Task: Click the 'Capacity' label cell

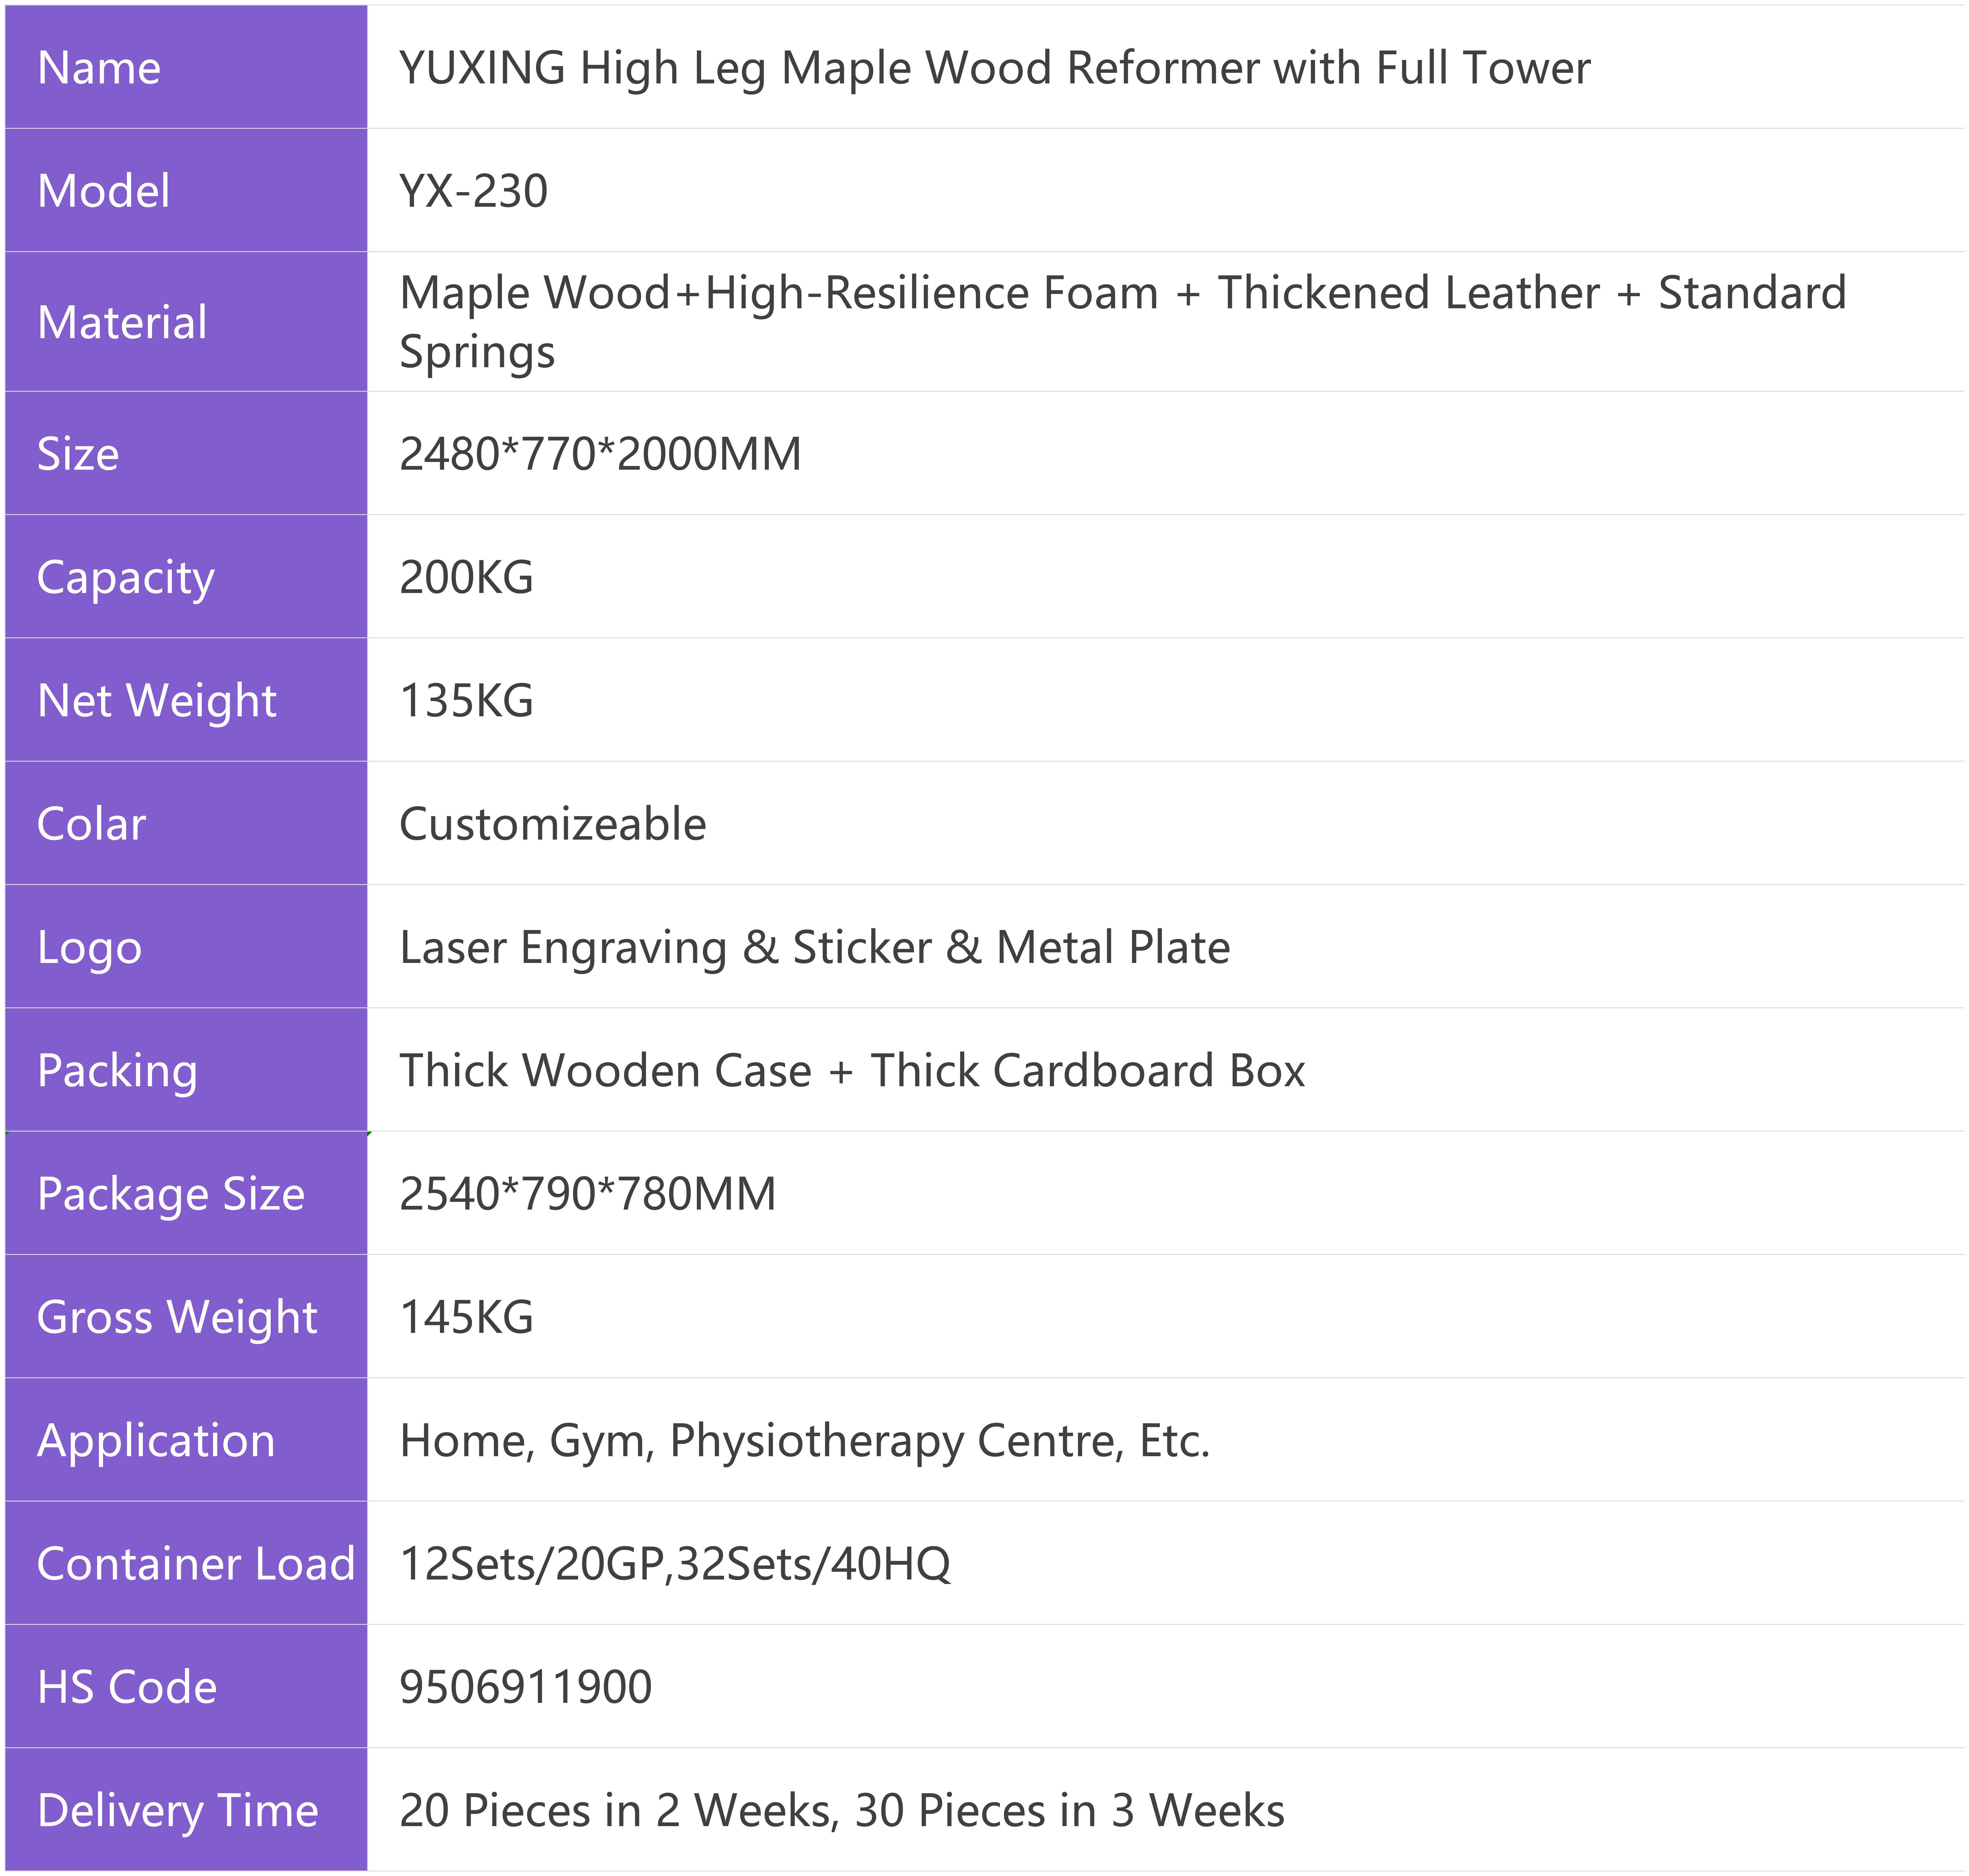Action: pos(186,576)
